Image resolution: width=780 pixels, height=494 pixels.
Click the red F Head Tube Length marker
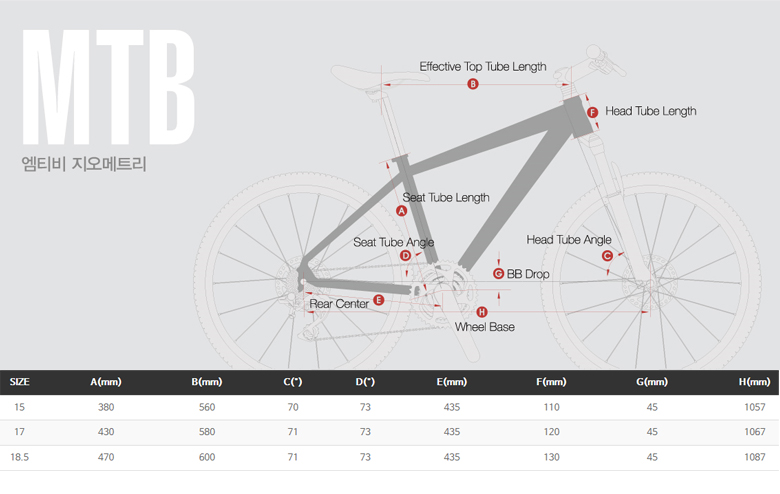[592, 112]
